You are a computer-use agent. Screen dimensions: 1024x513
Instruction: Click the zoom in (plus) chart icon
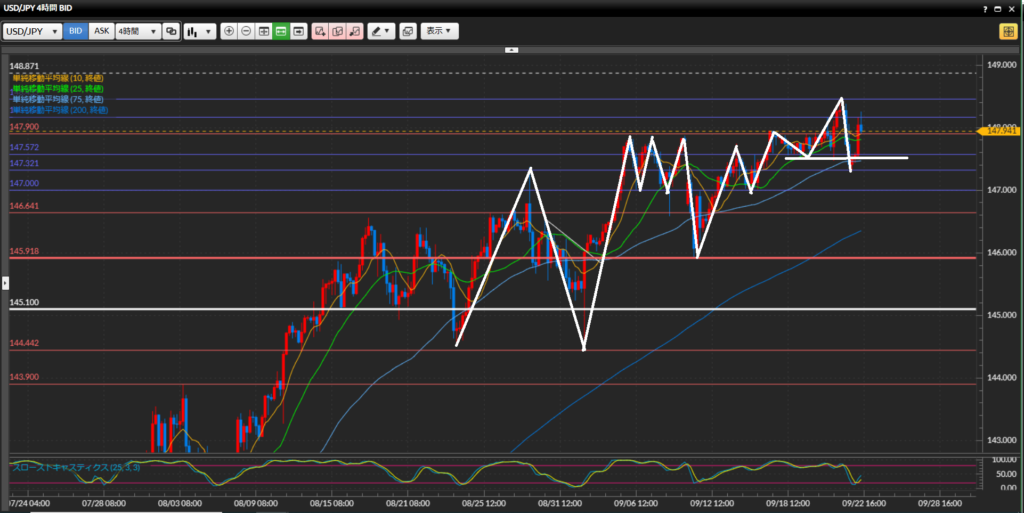tap(229, 31)
